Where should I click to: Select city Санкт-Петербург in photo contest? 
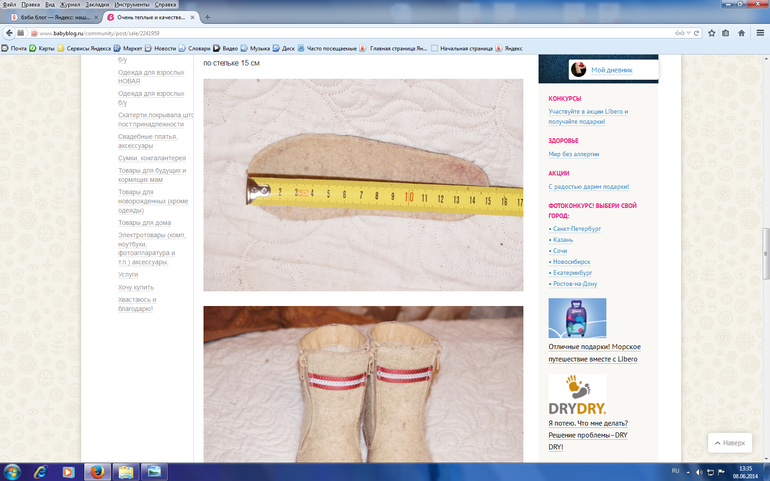coord(577,228)
